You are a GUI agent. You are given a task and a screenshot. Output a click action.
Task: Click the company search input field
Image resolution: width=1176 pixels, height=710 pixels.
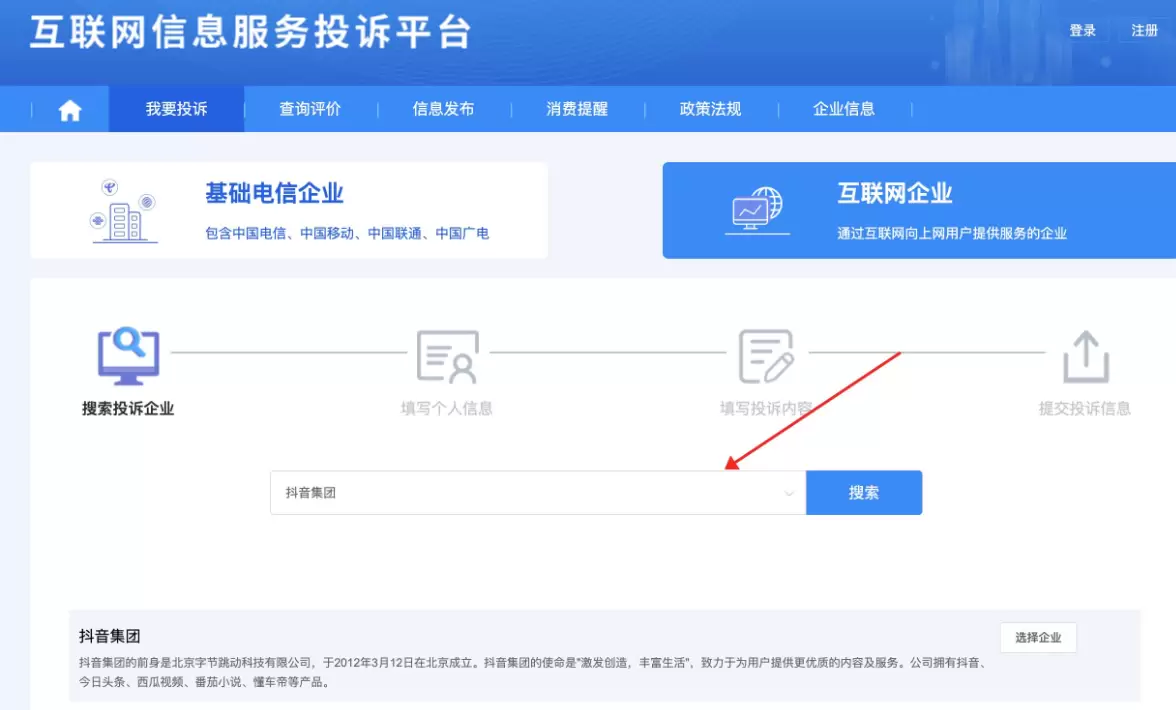pyautogui.click(x=538, y=493)
